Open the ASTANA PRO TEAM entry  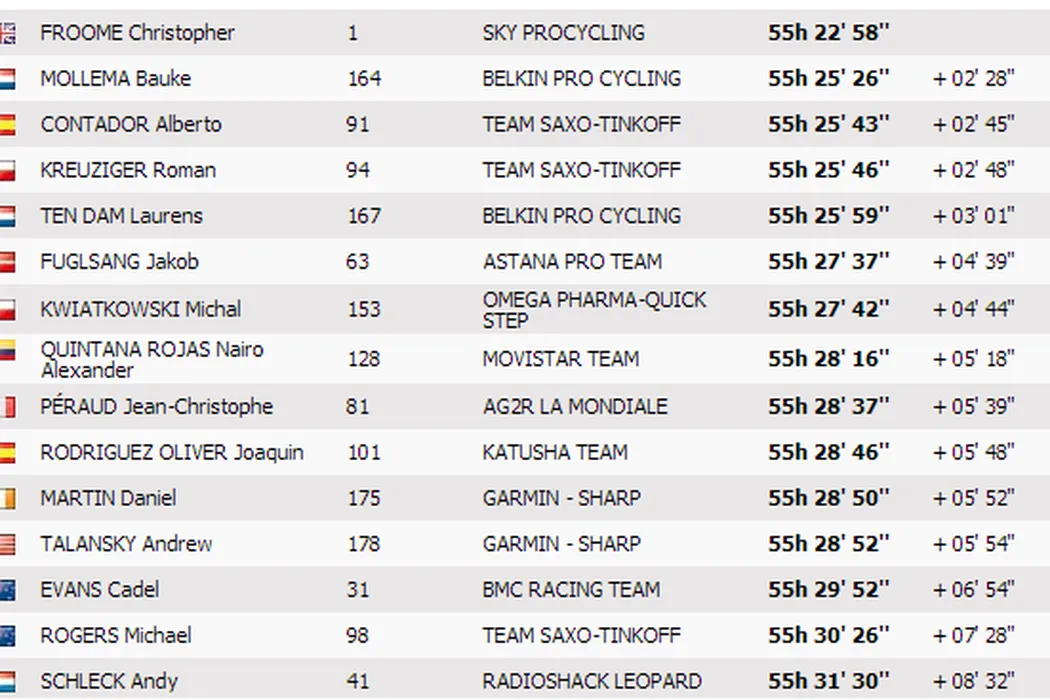[572, 262]
